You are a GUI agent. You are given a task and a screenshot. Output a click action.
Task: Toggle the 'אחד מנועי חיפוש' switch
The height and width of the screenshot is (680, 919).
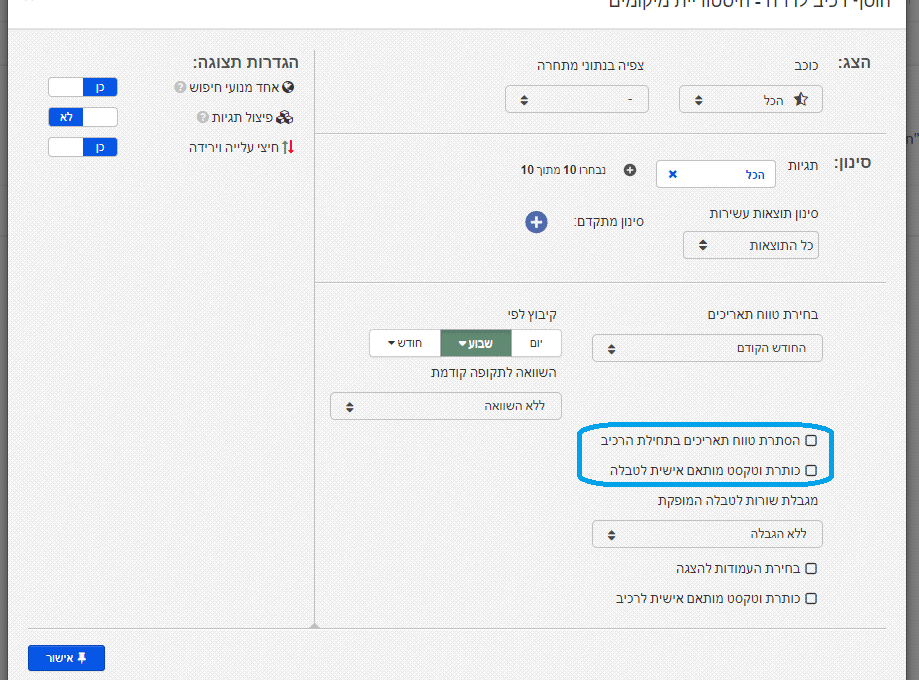[x=83, y=87]
